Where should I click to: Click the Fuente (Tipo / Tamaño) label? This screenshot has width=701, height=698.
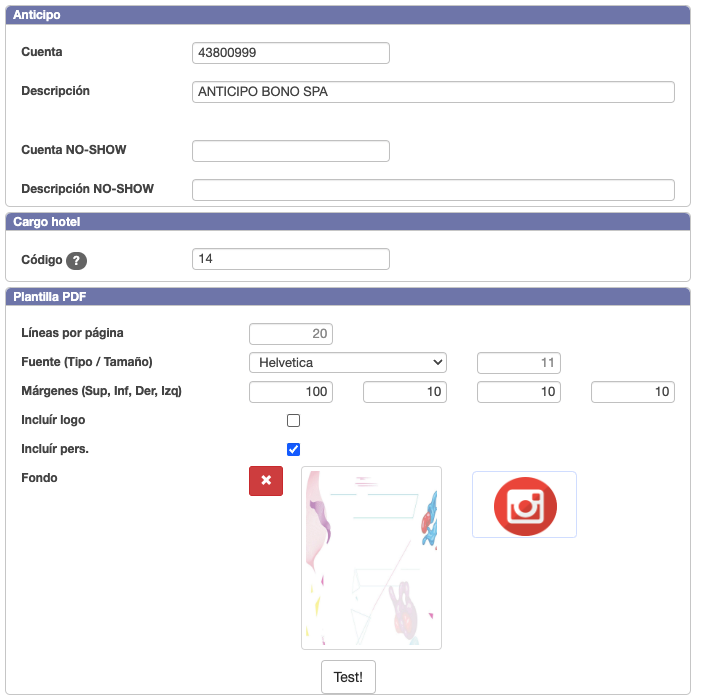click(87, 362)
